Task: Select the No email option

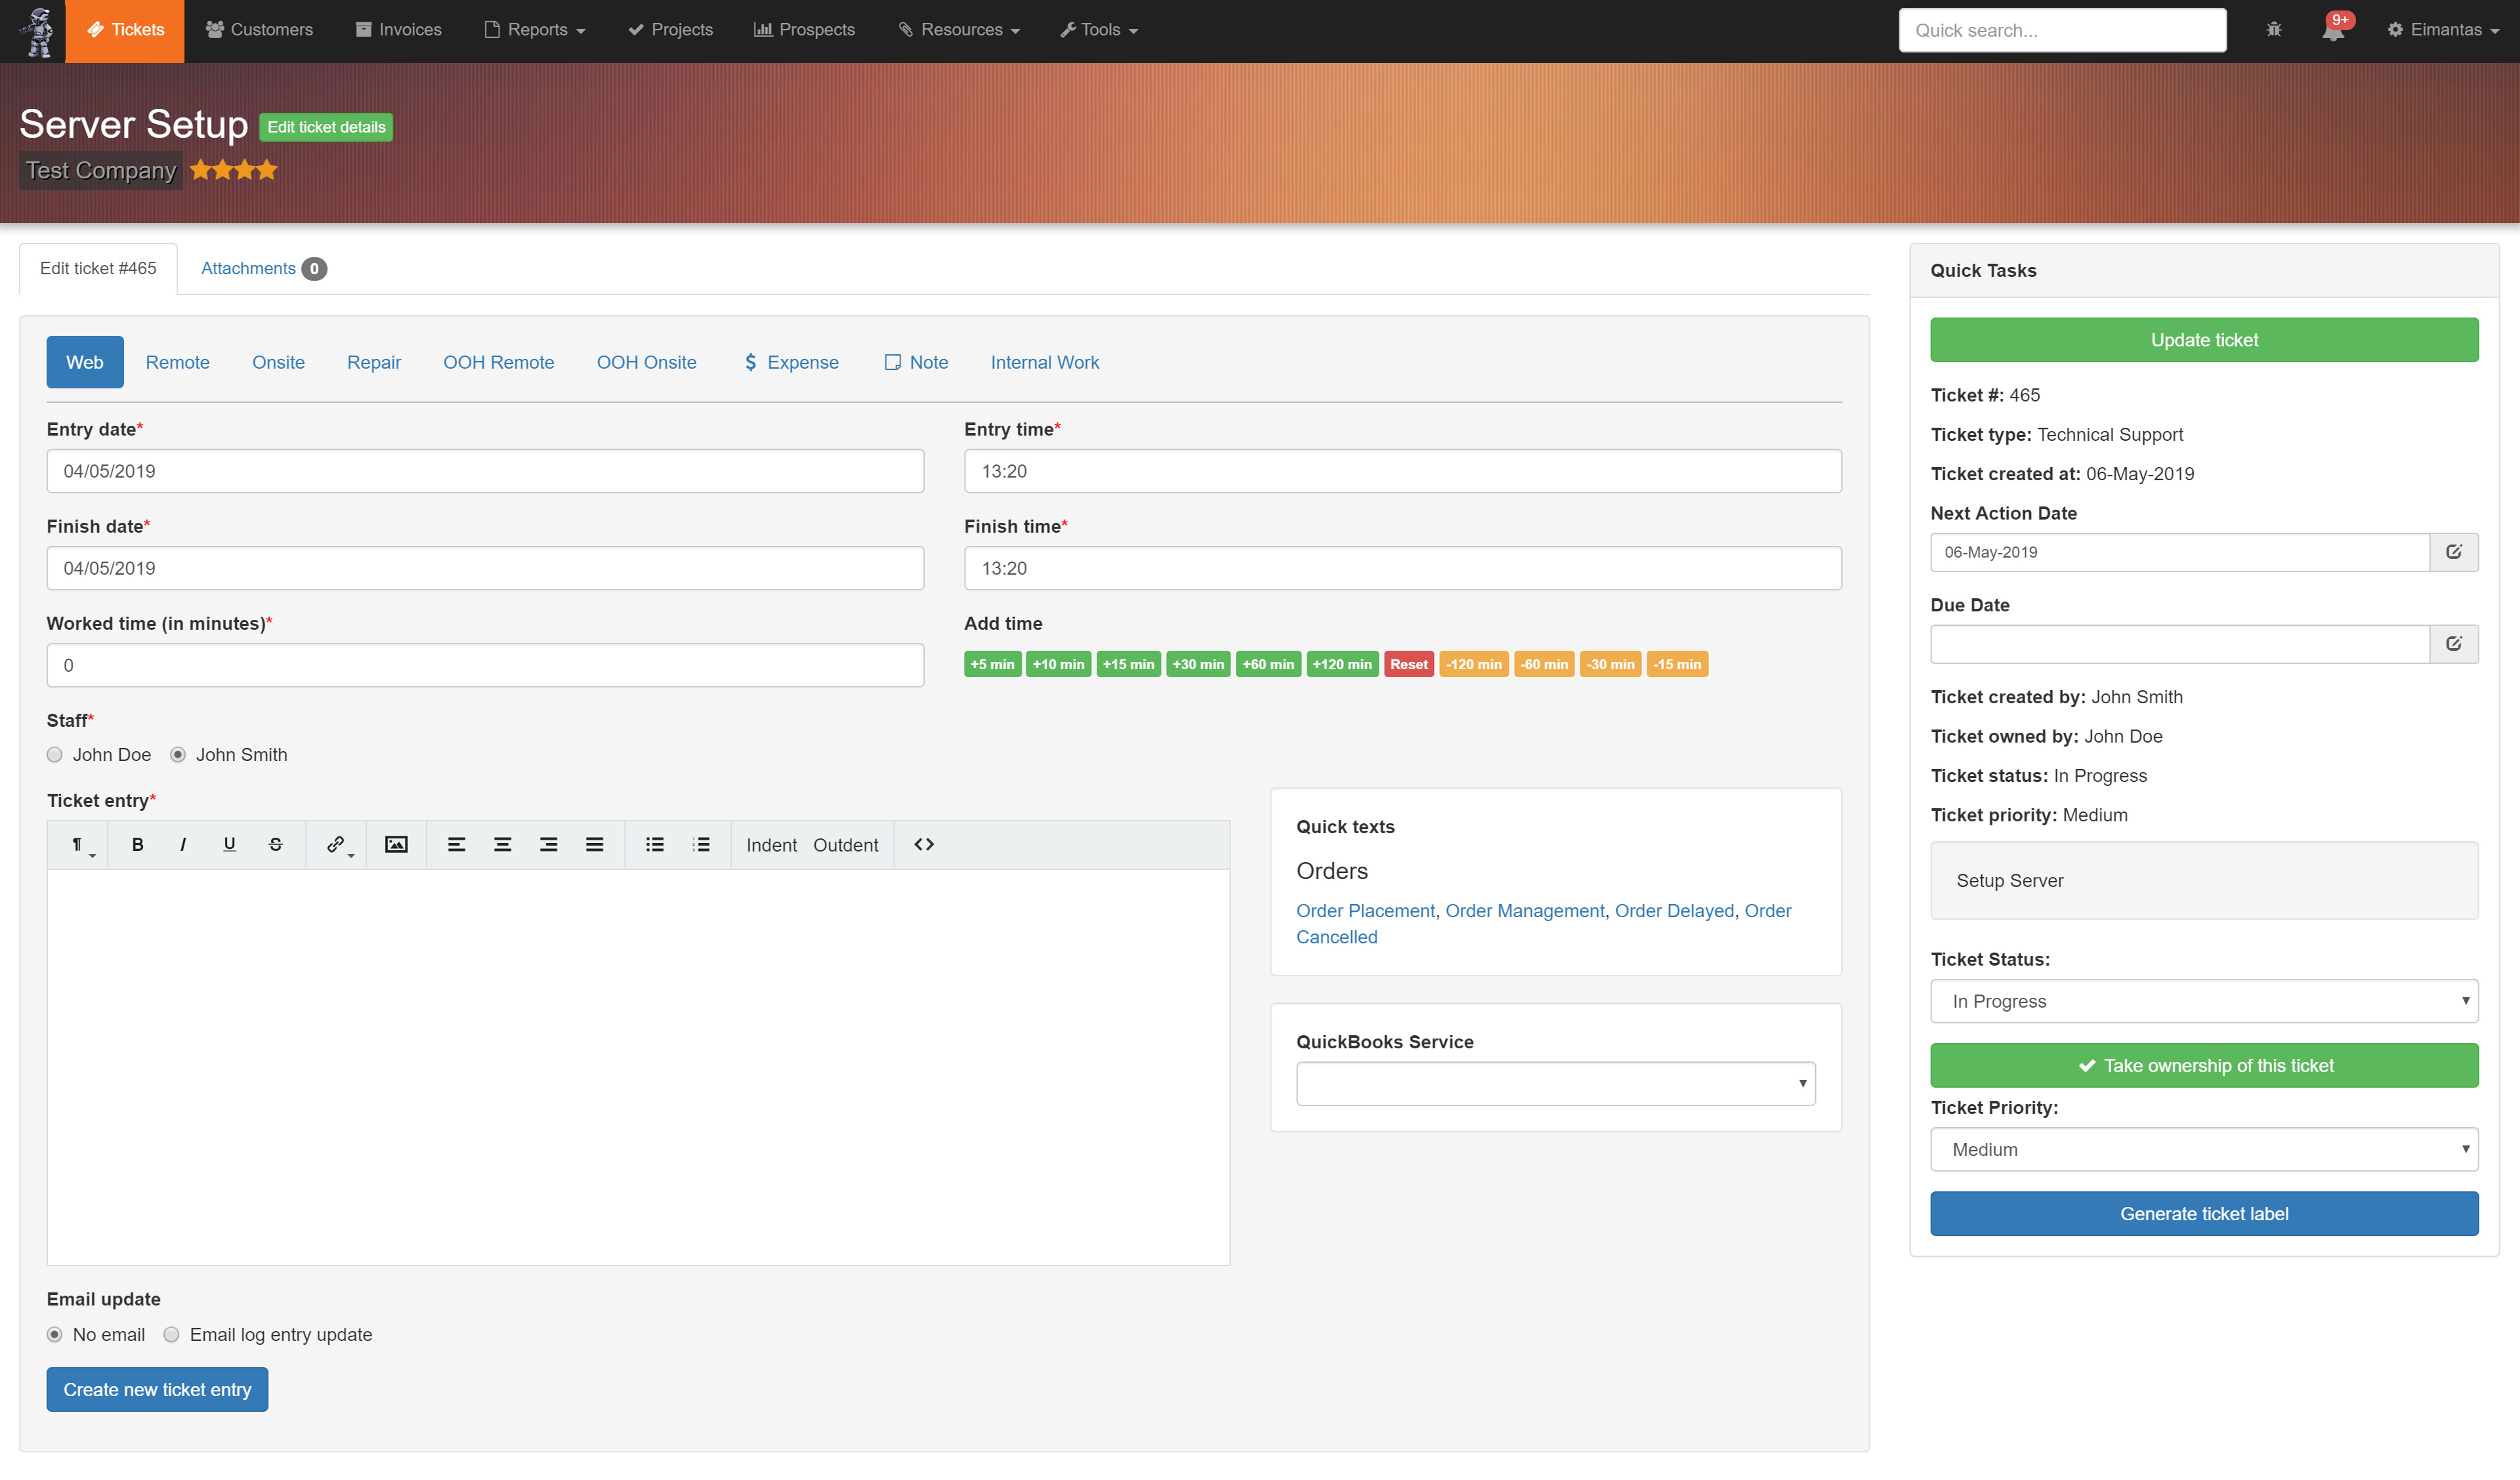Action: tap(55, 1335)
